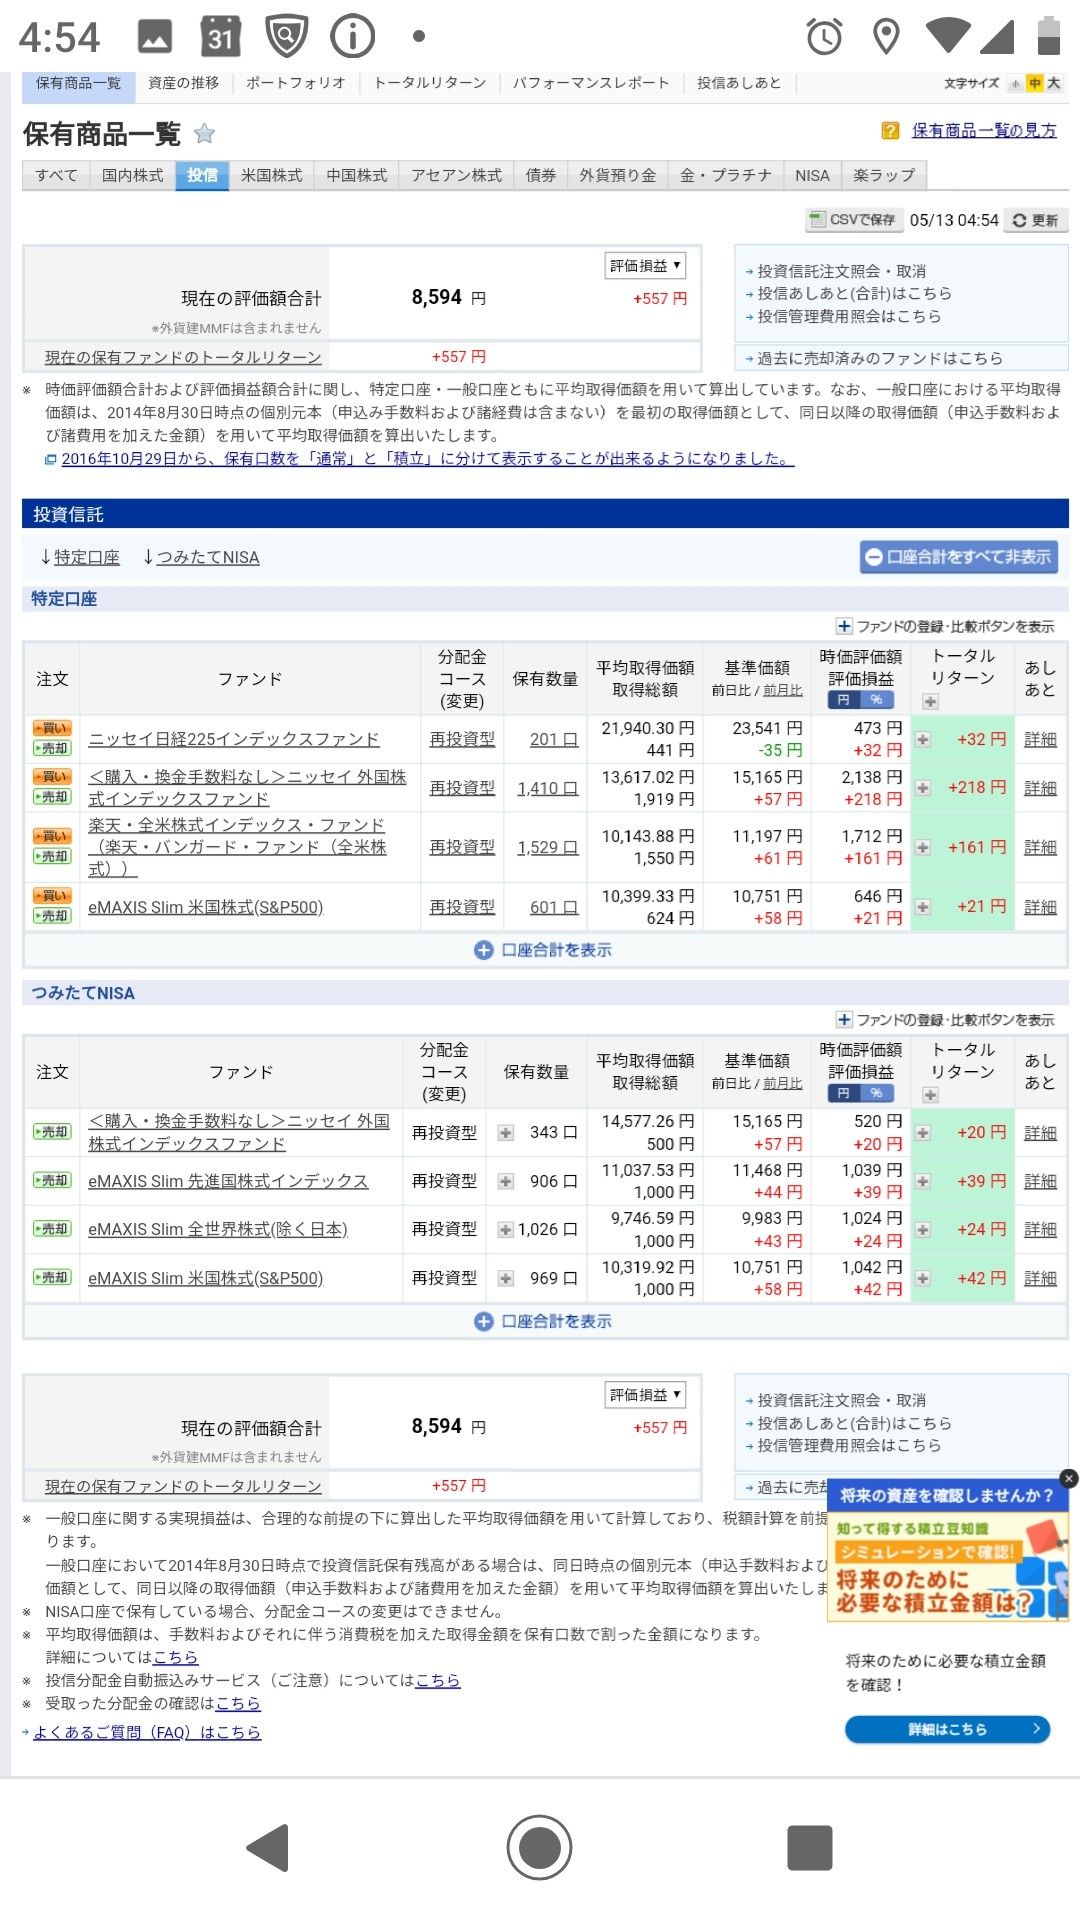Toggle 円 display in つみたてNISA table header
The width and height of the screenshot is (1080, 1920).
pos(844,1093)
